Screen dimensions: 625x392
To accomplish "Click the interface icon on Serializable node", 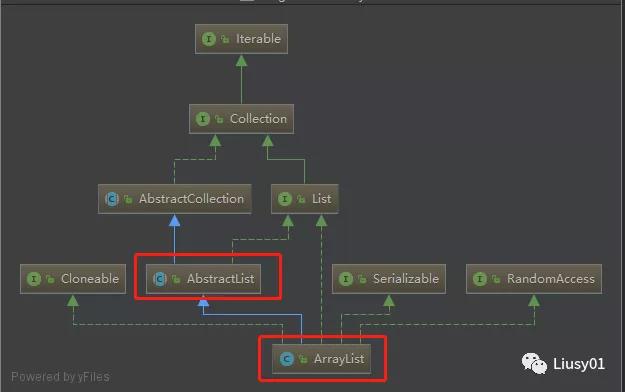I will click(x=346, y=279).
